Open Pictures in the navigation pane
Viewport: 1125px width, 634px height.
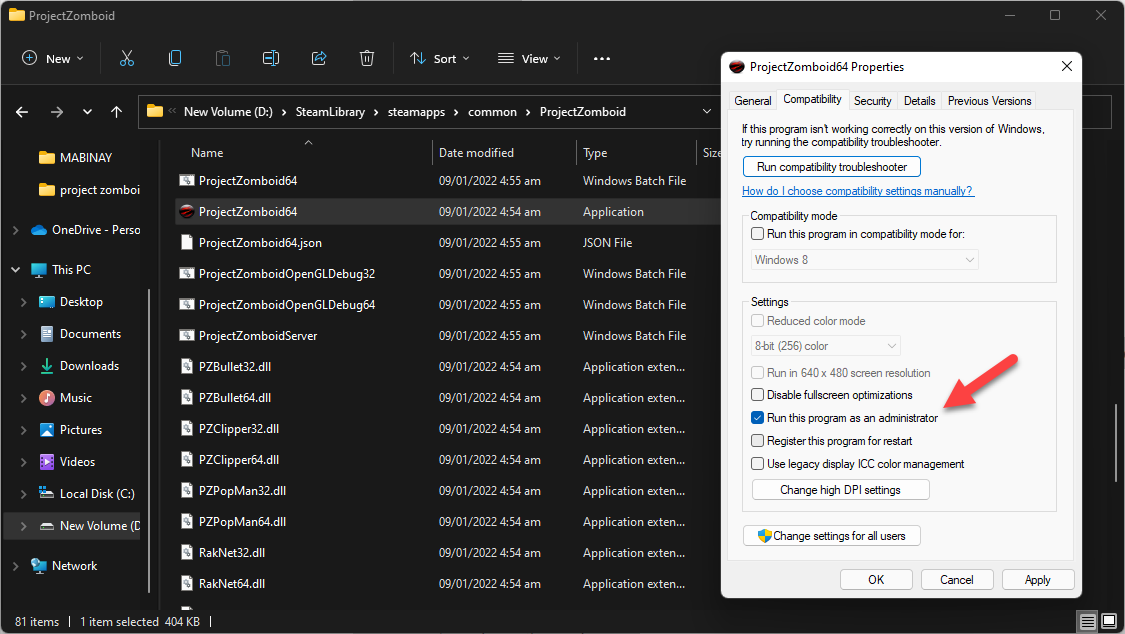point(81,430)
